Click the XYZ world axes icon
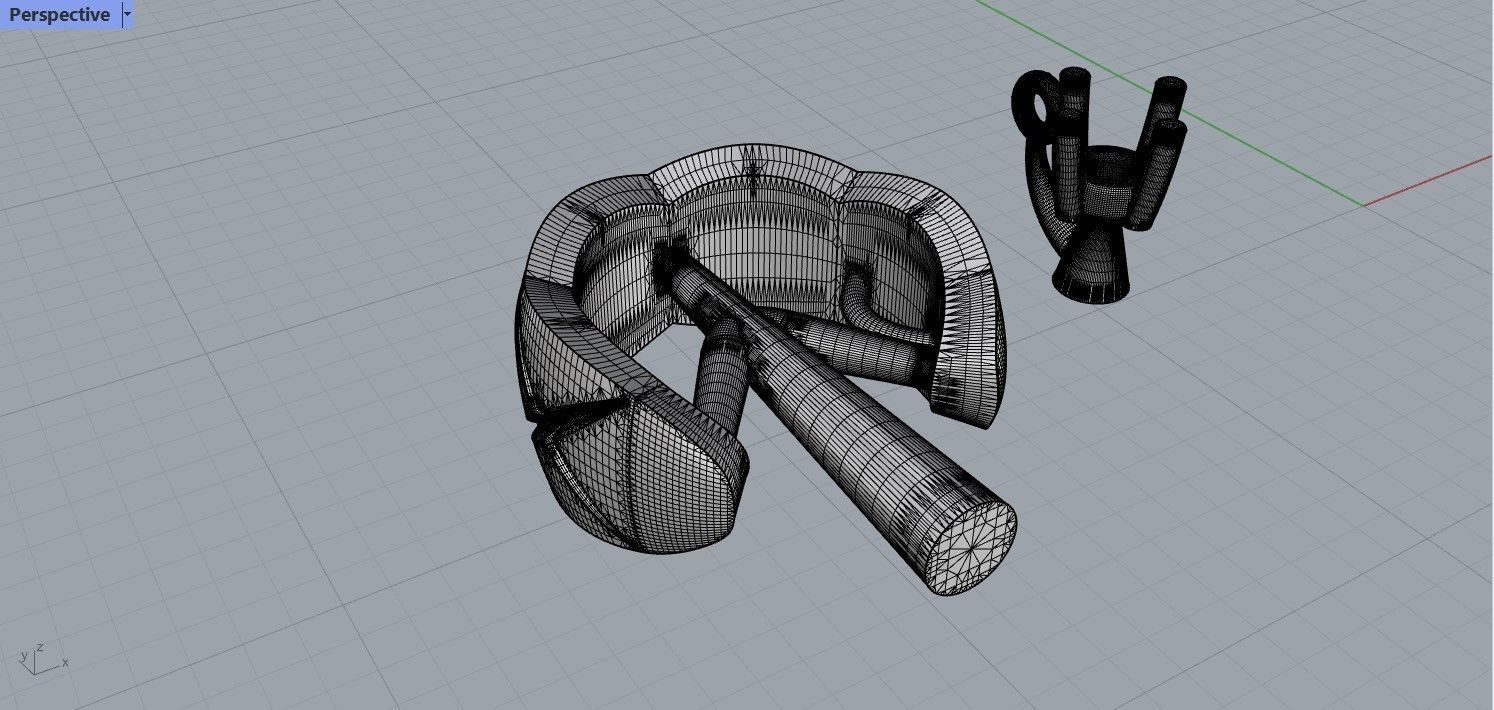Viewport: 1494px width, 710px height. [42, 659]
